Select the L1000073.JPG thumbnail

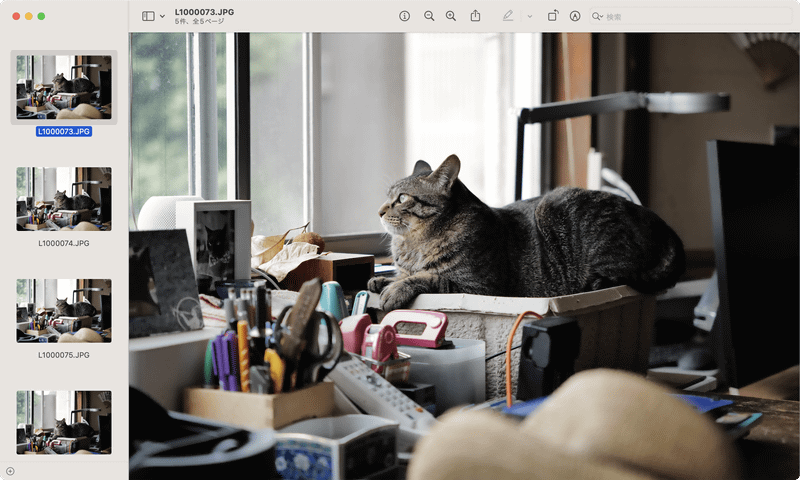click(x=64, y=87)
